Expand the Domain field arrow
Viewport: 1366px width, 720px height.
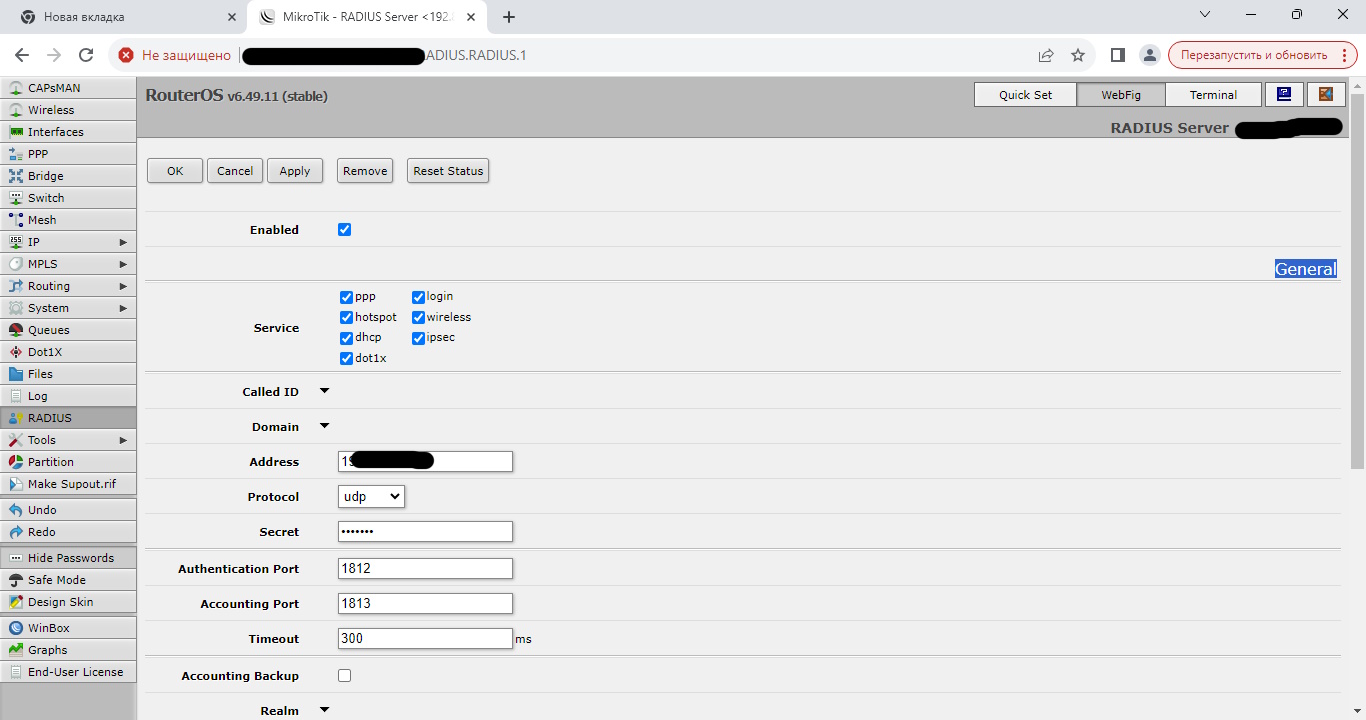(x=324, y=426)
